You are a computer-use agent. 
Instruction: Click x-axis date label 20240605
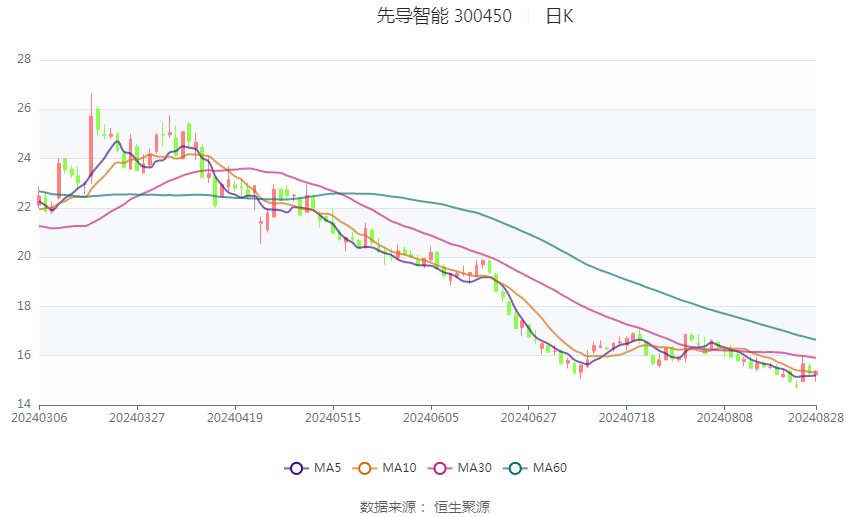click(x=431, y=418)
